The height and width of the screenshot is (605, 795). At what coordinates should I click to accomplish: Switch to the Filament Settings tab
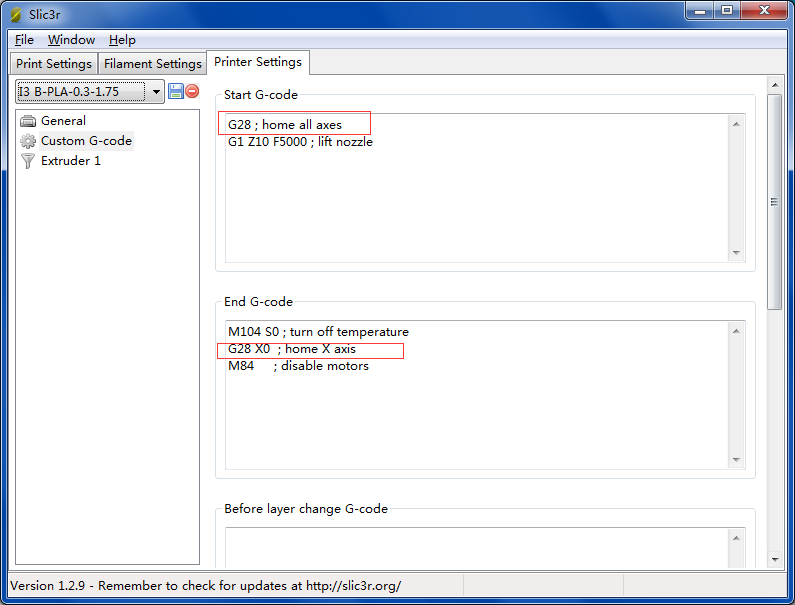tap(153, 63)
